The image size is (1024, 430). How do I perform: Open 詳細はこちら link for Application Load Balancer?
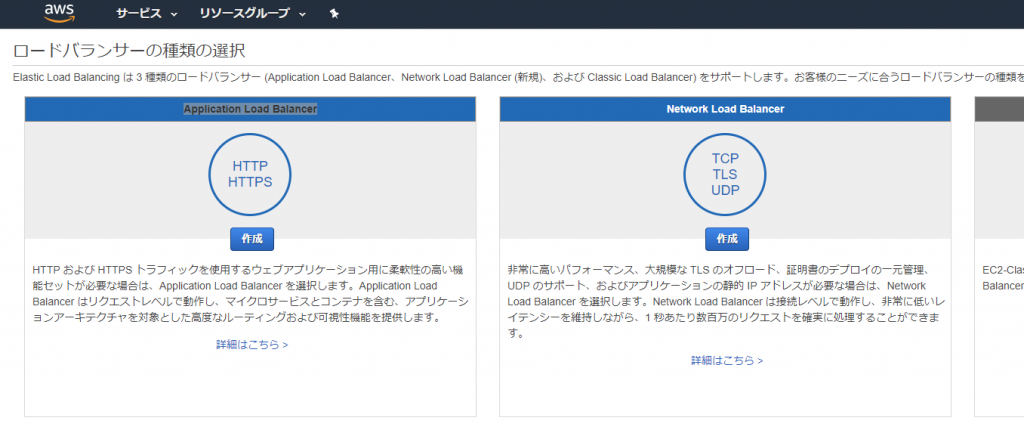tap(251, 344)
